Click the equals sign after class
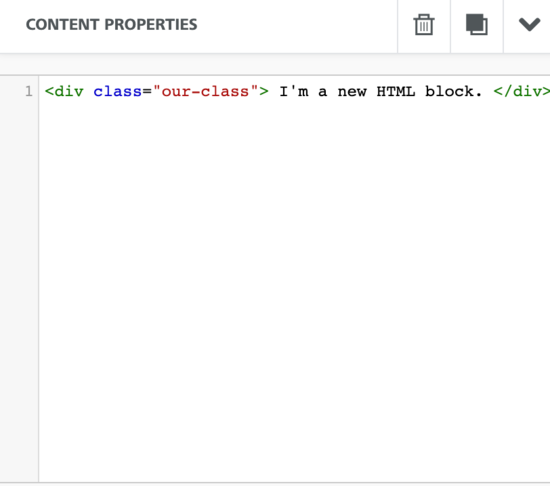 click(147, 92)
